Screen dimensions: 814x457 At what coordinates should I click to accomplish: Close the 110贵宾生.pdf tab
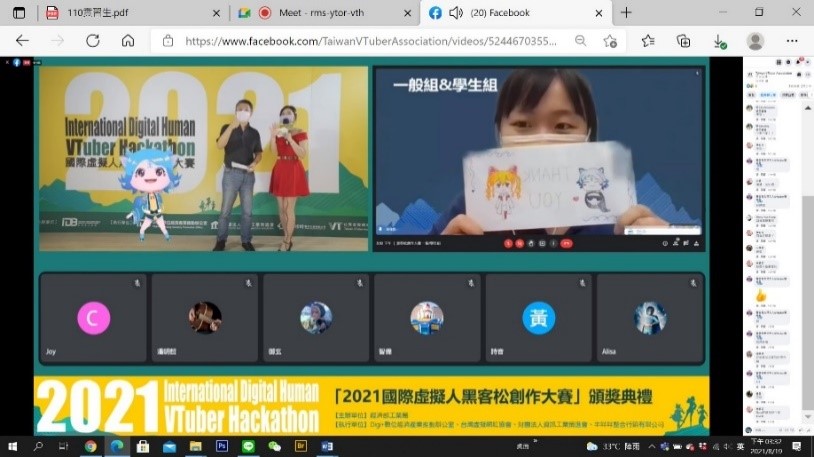pyautogui.click(x=216, y=13)
